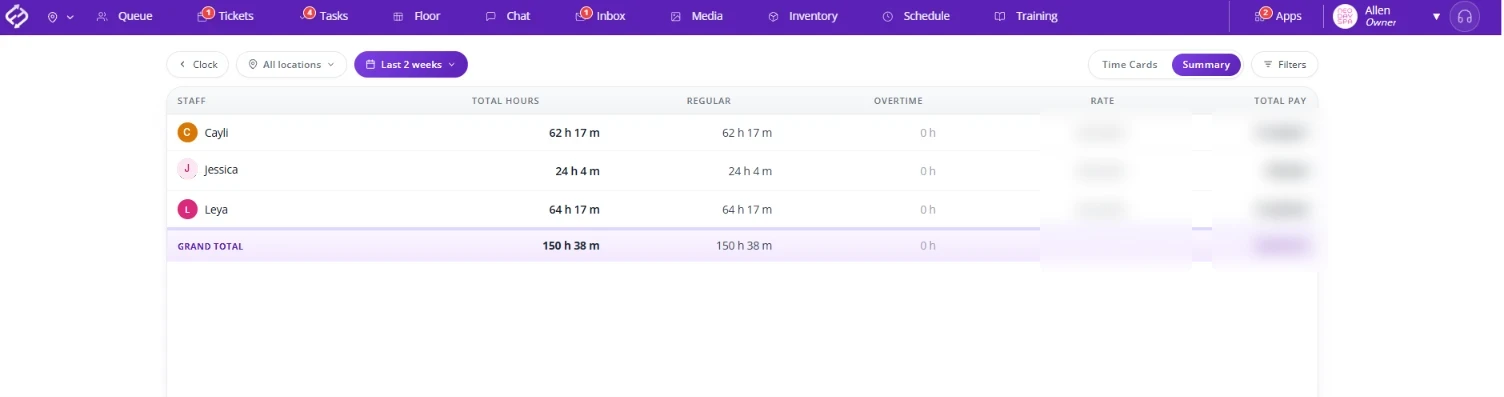Go to the Training section
Viewport: 1504px width, 397px height.
pyautogui.click(x=1026, y=16)
